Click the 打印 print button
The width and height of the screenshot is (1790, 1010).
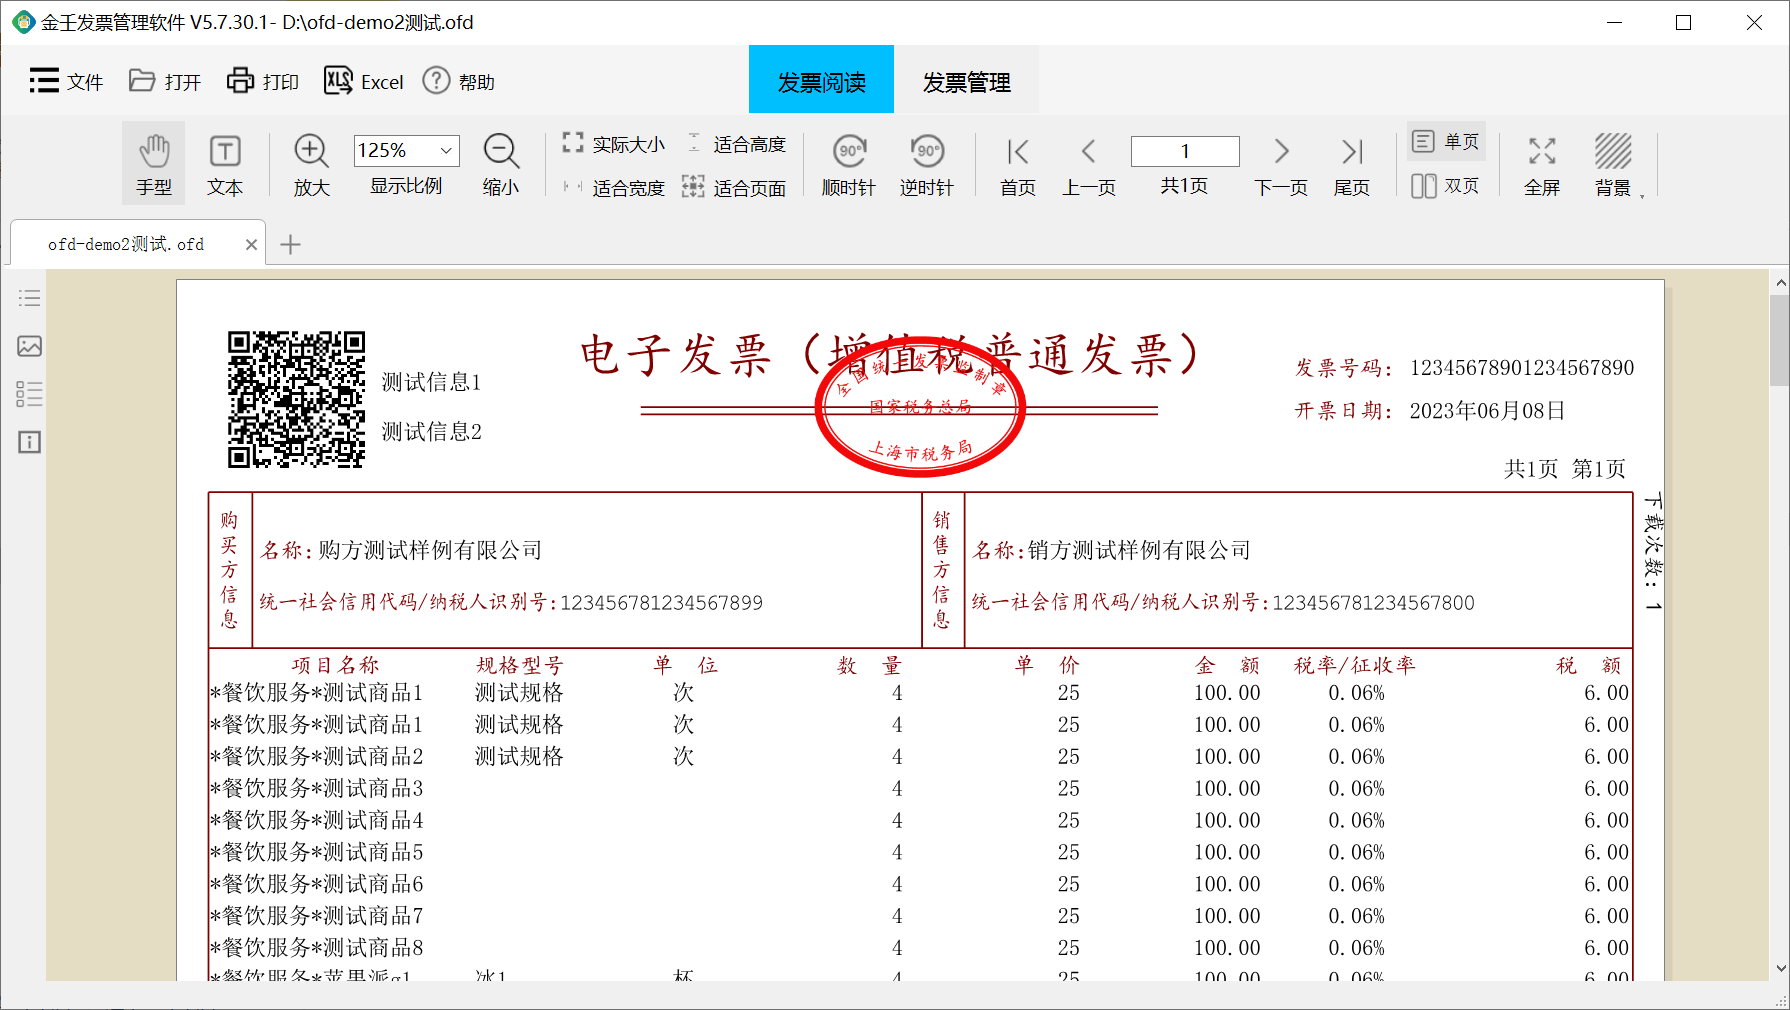[263, 82]
